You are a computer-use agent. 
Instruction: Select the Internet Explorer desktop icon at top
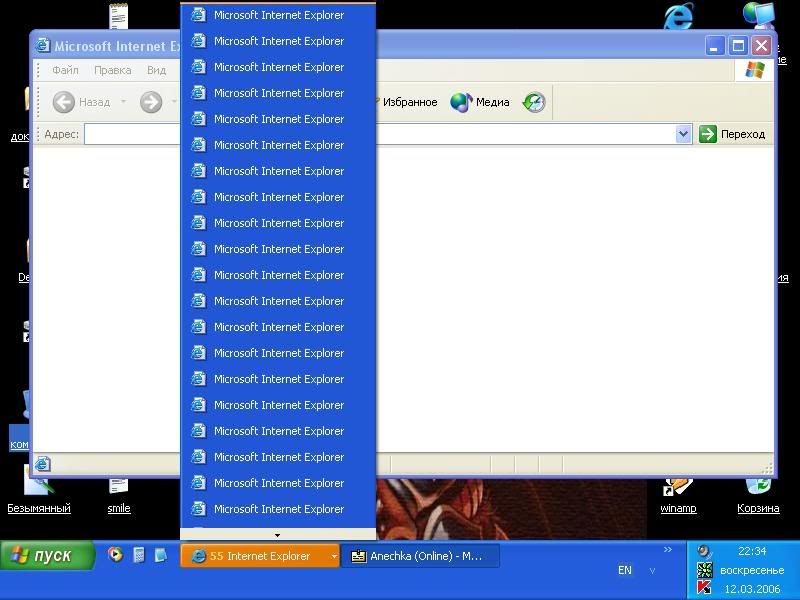(679, 15)
